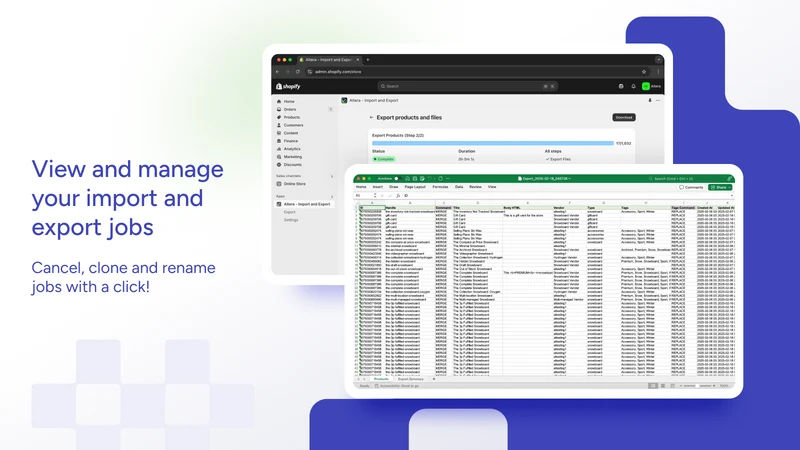Expand the Sales channels section chevron
800x450 pixels.
(332, 177)
